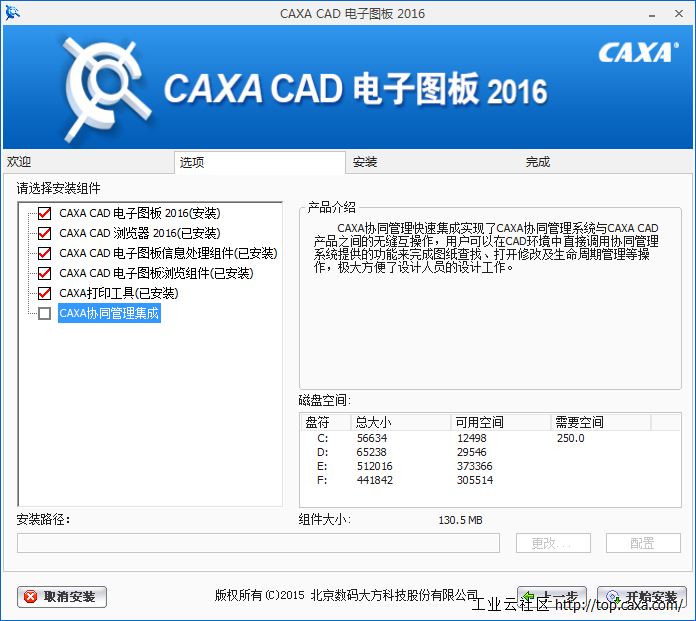Select the E: drive row
This screenshot has height=621, width=696.
[490, 466]
